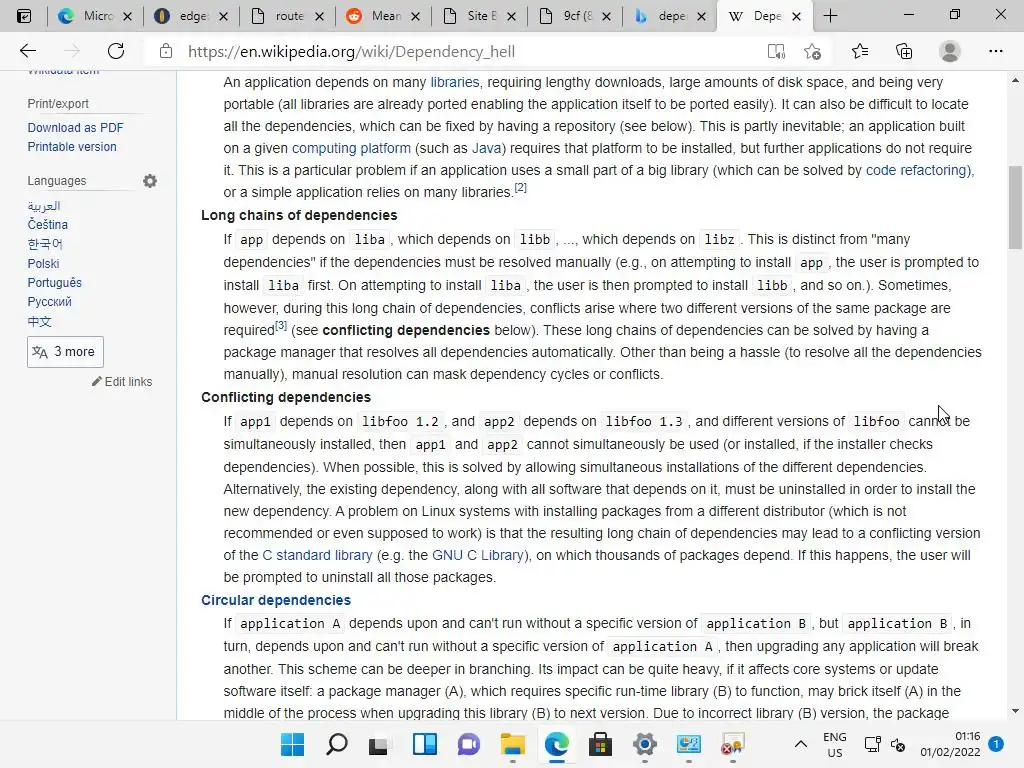Launch Teams Chat from the taskbar
Viewport: 1024px width, 768px height.
pos(468,744)
